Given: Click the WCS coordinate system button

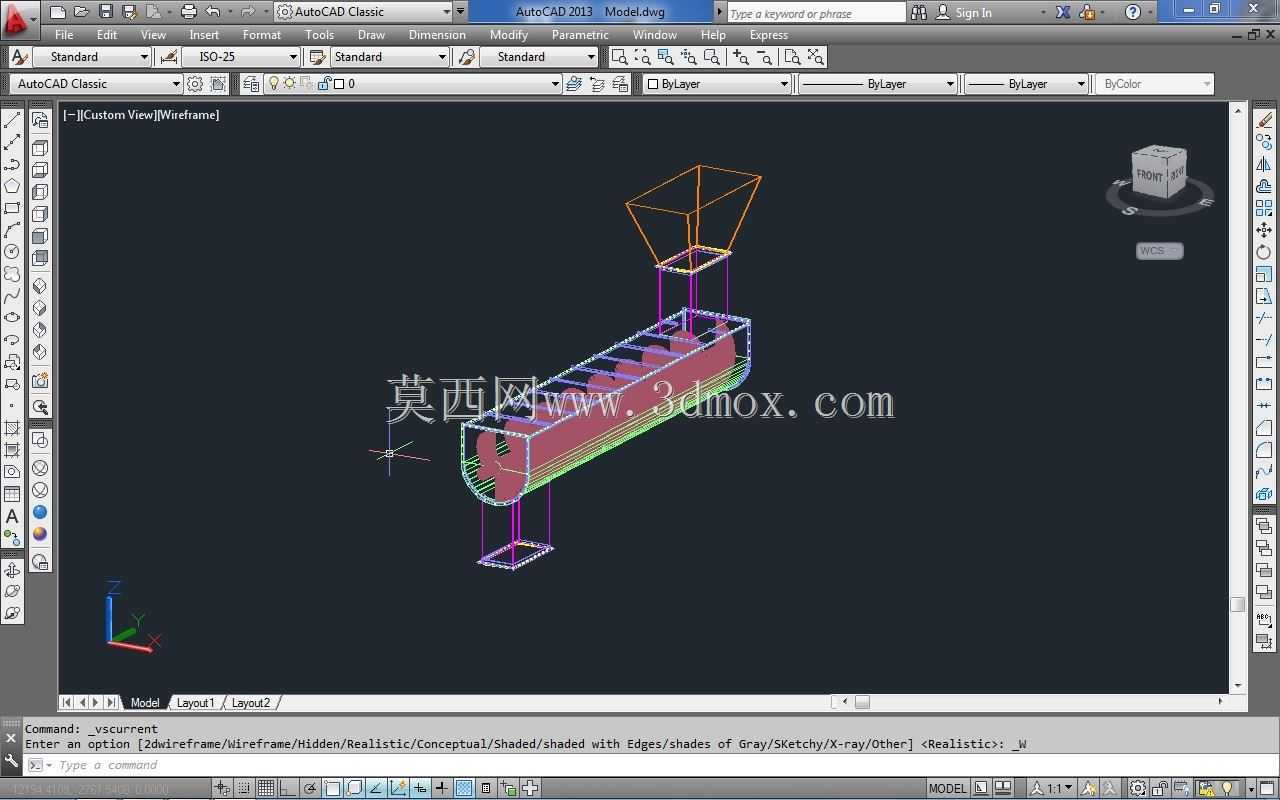Looking at the screenshot, I should [1160, 251].
